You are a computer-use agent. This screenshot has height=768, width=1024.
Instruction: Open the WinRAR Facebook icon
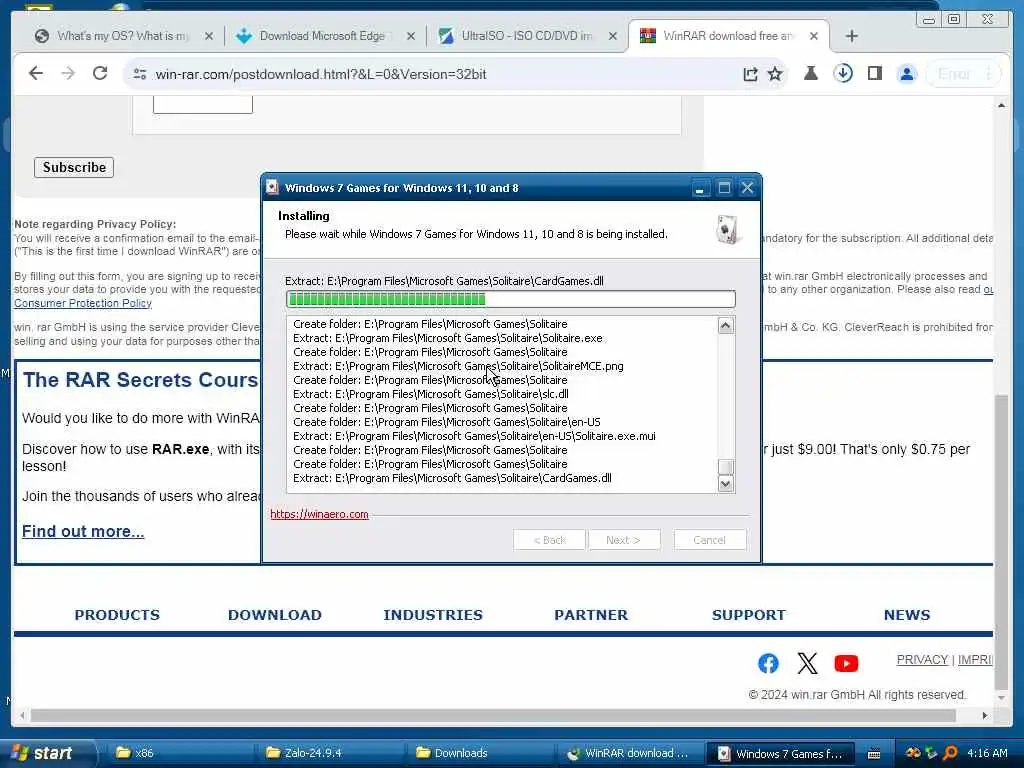pyautogui.click(x=768, y=664)
